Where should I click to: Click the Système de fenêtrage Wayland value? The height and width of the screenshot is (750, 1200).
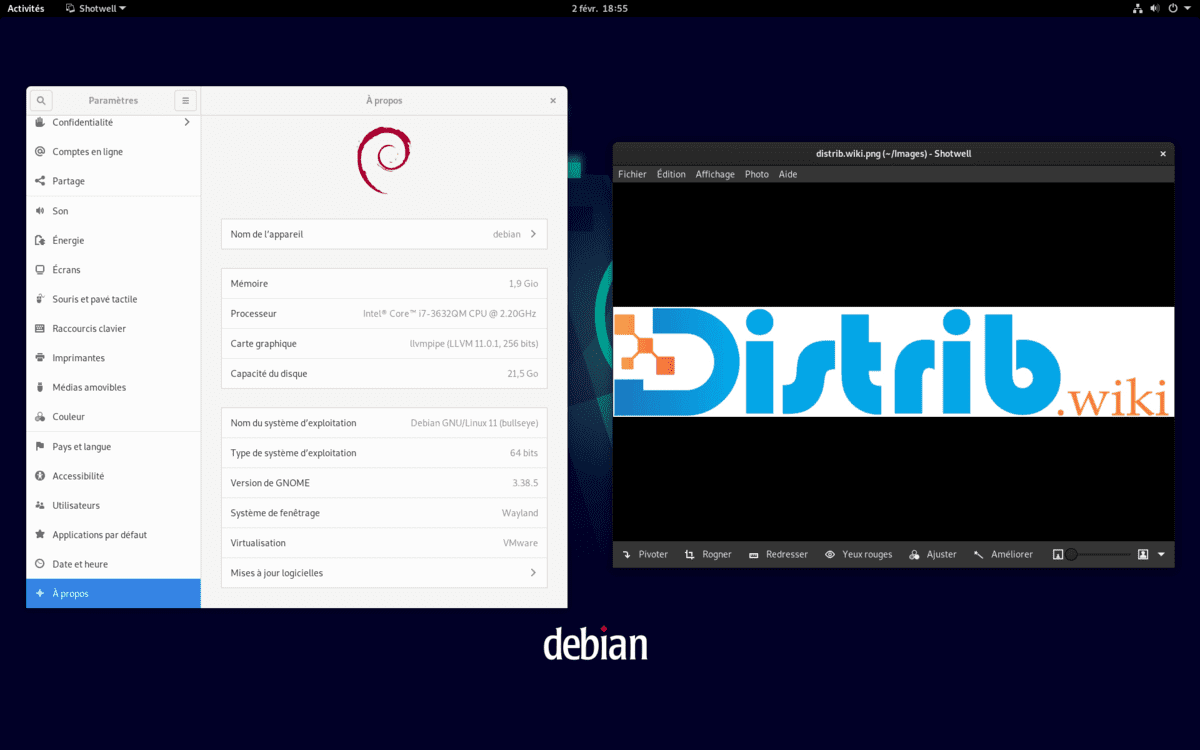coord(520,513)
